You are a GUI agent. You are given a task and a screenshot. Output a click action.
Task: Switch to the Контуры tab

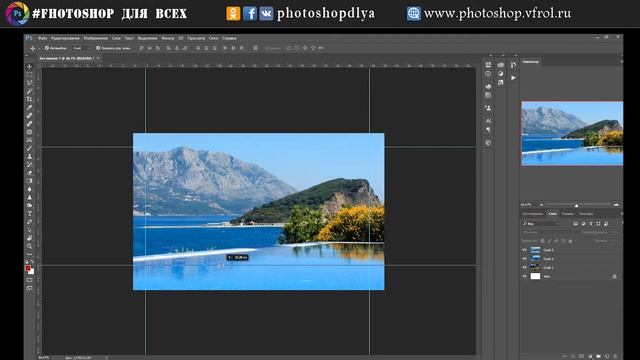[586, 213]
